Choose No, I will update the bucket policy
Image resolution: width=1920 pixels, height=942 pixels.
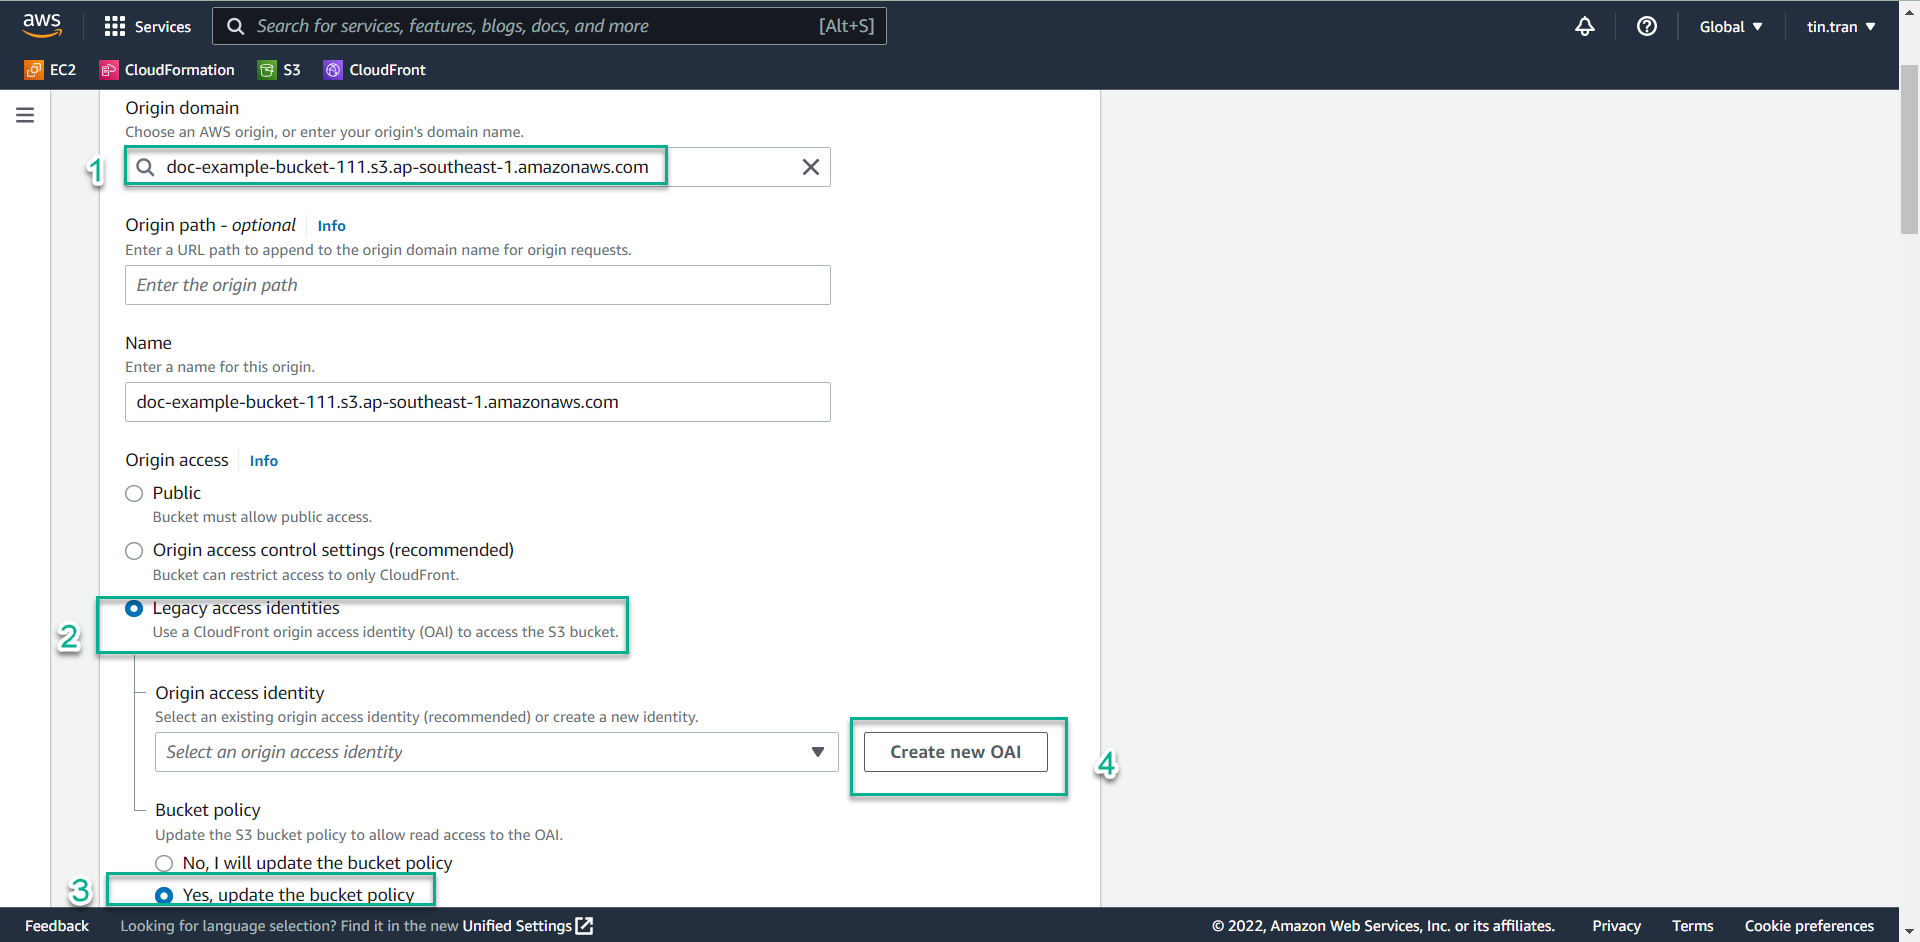tap(164, 863)
